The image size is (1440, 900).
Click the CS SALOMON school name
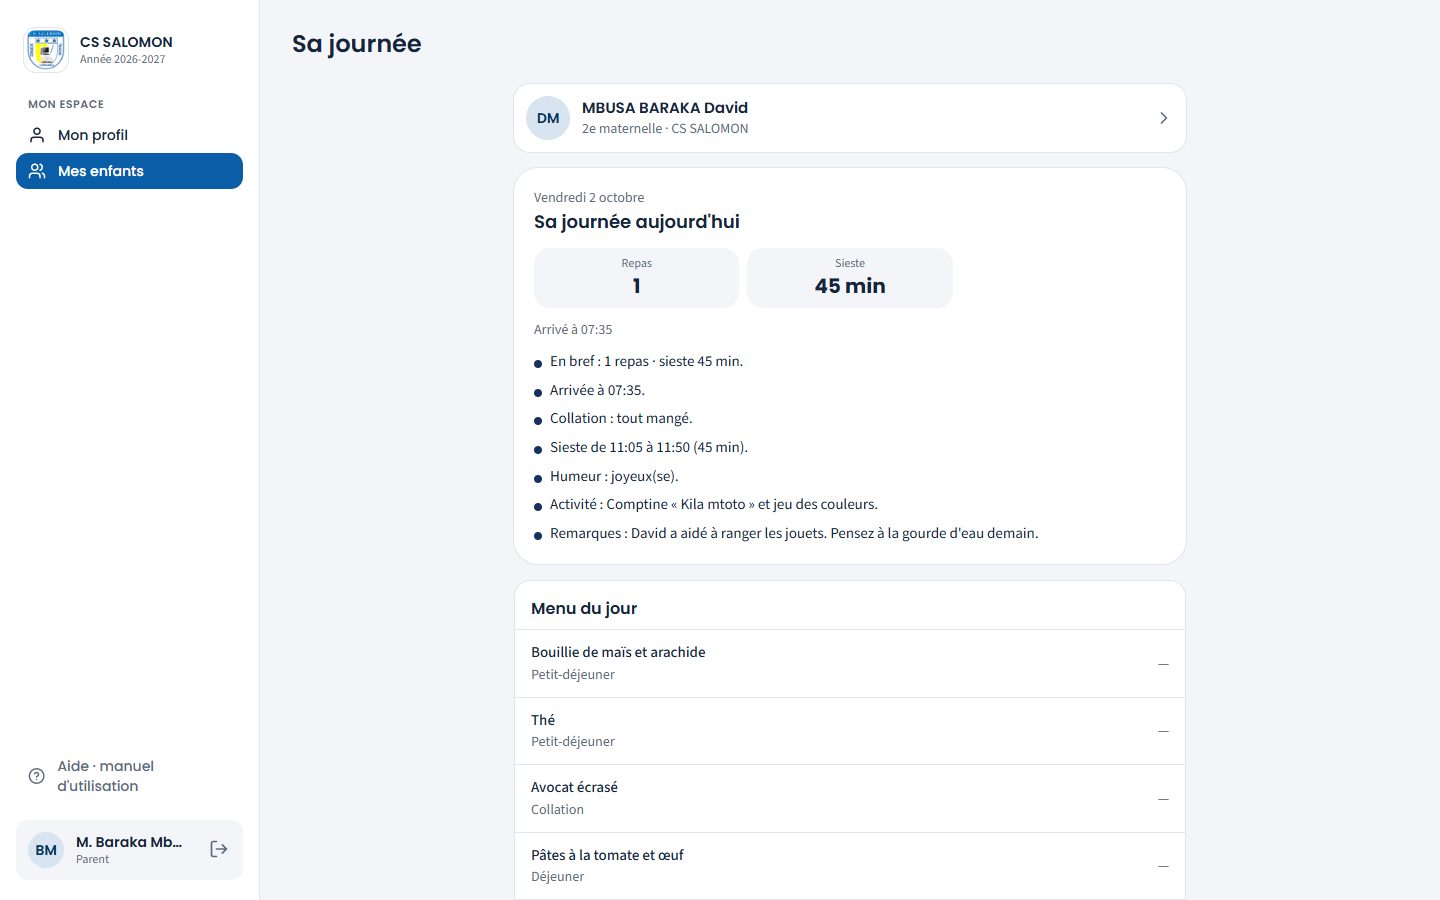pos(126,42)
